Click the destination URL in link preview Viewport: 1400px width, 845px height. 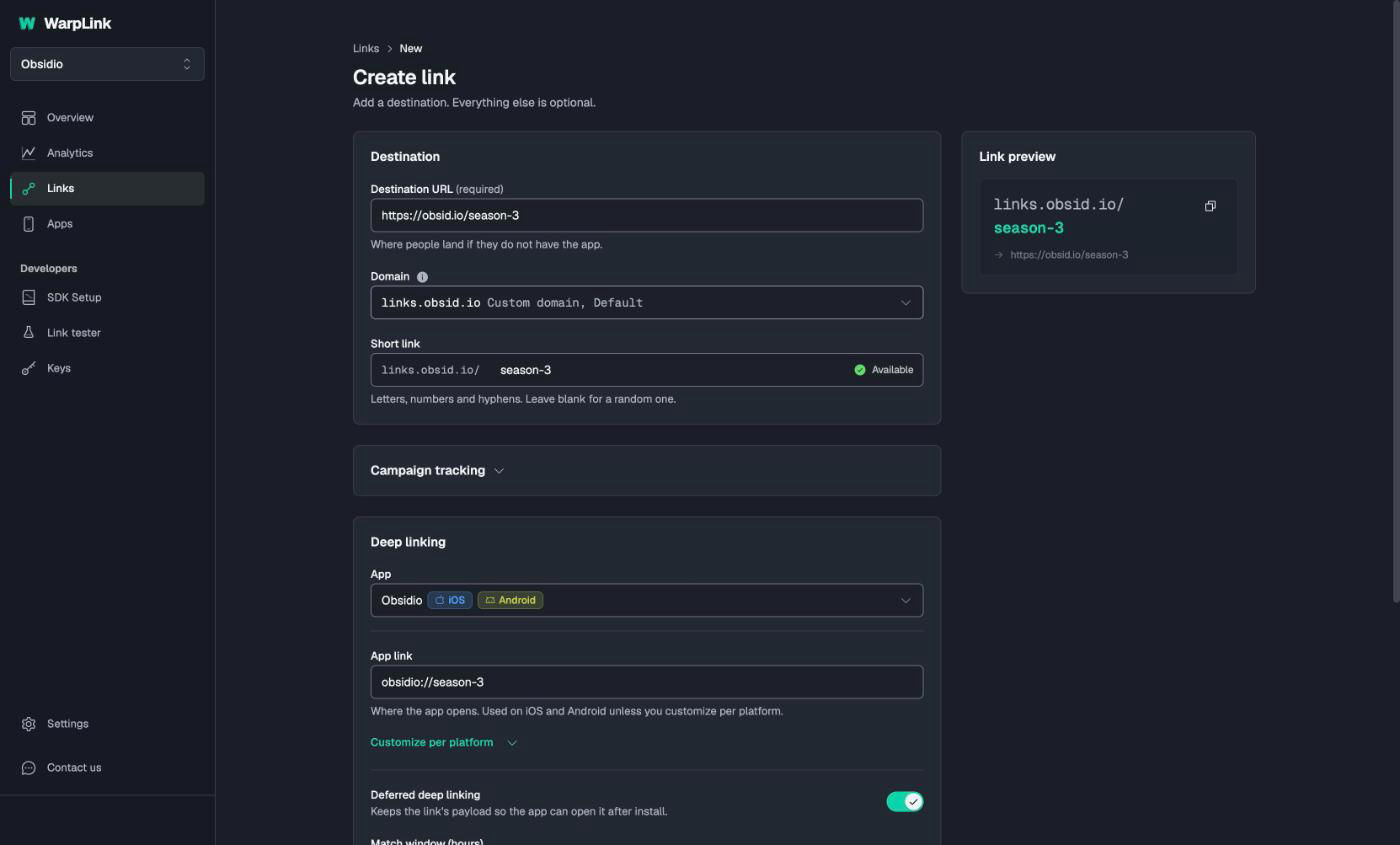[x=1069, y=255]
